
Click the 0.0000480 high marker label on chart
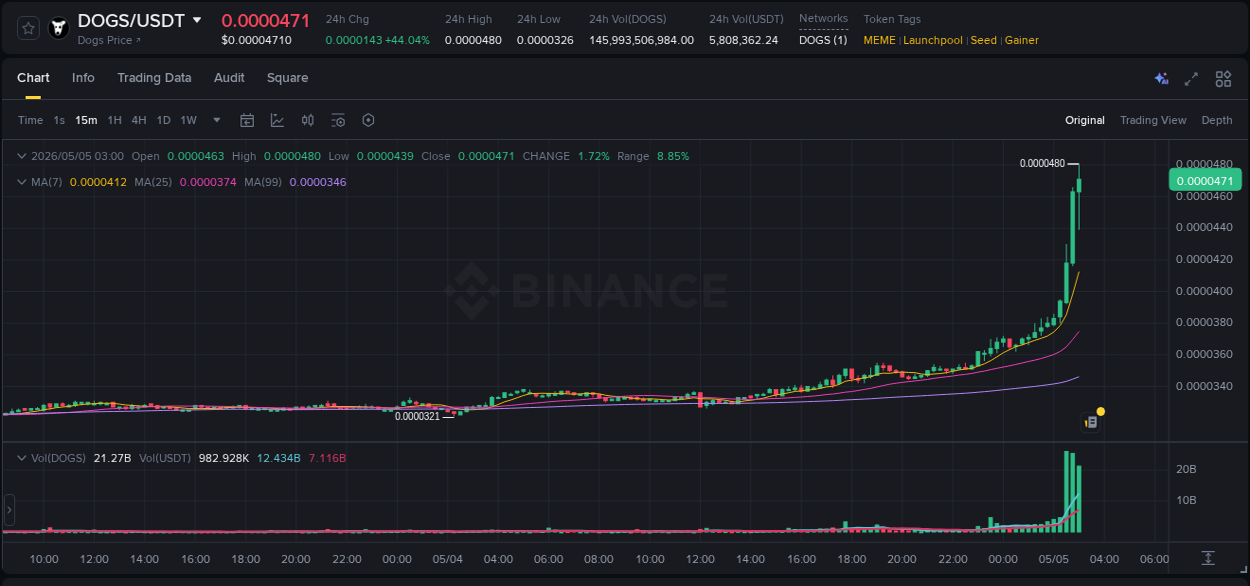[x=1042, y=163]
